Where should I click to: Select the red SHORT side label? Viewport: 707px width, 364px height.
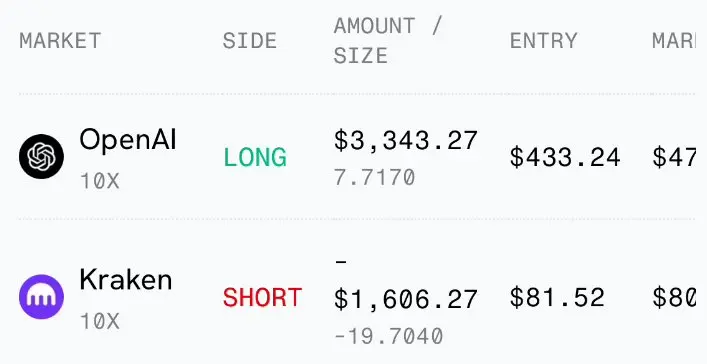click(x=262, y=298)
